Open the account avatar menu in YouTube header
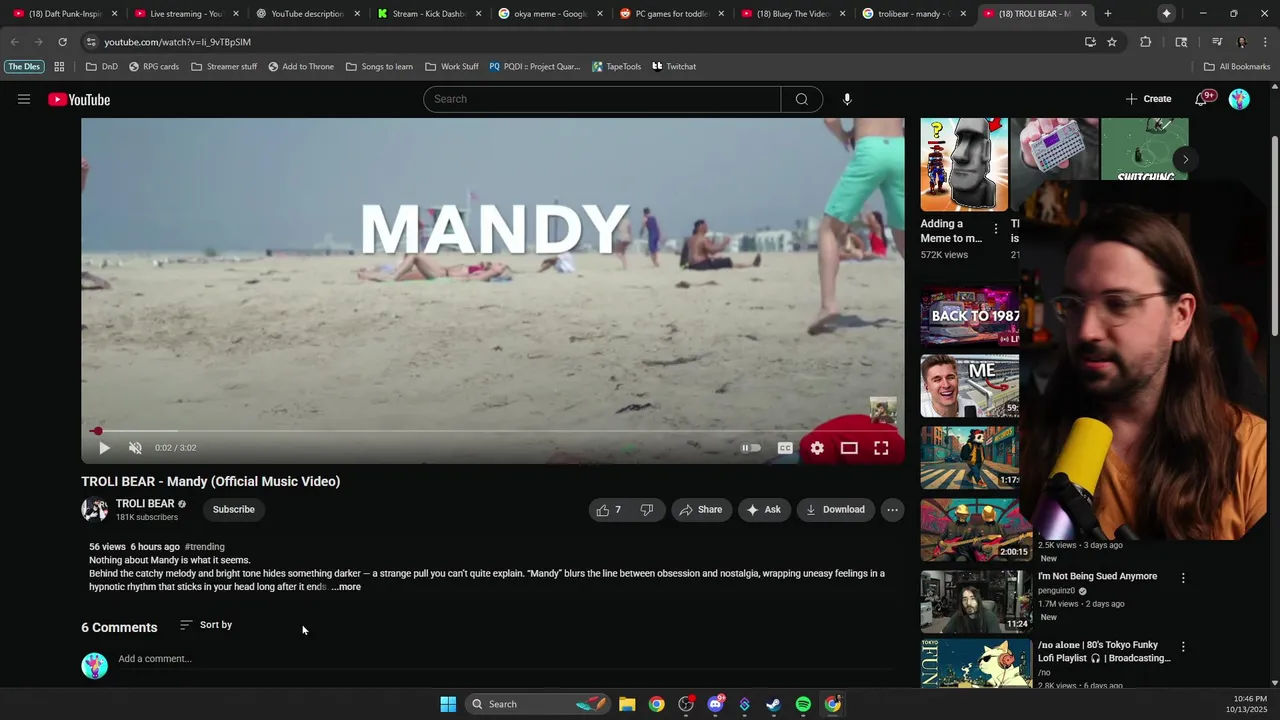 click(1239, 99)
